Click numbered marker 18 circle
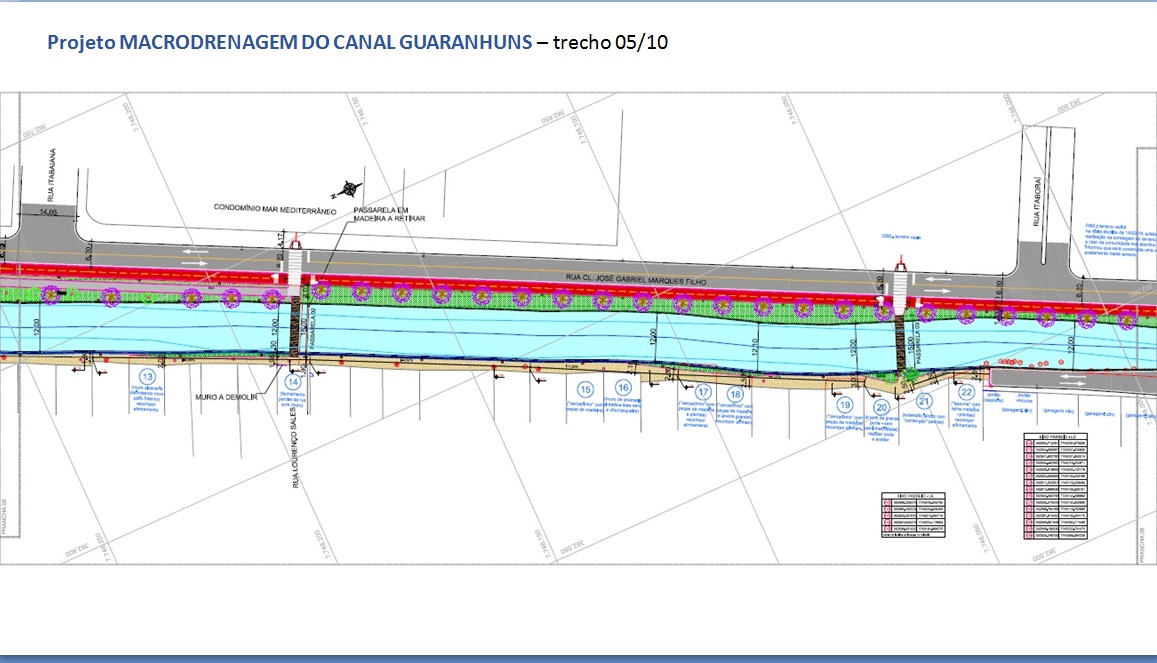 click(x=738, y=395)
